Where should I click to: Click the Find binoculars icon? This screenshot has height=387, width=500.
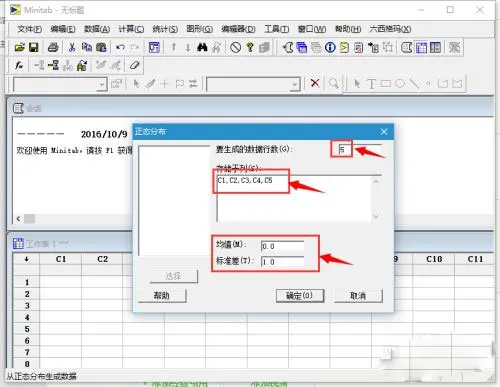click(x=202, y=48)
